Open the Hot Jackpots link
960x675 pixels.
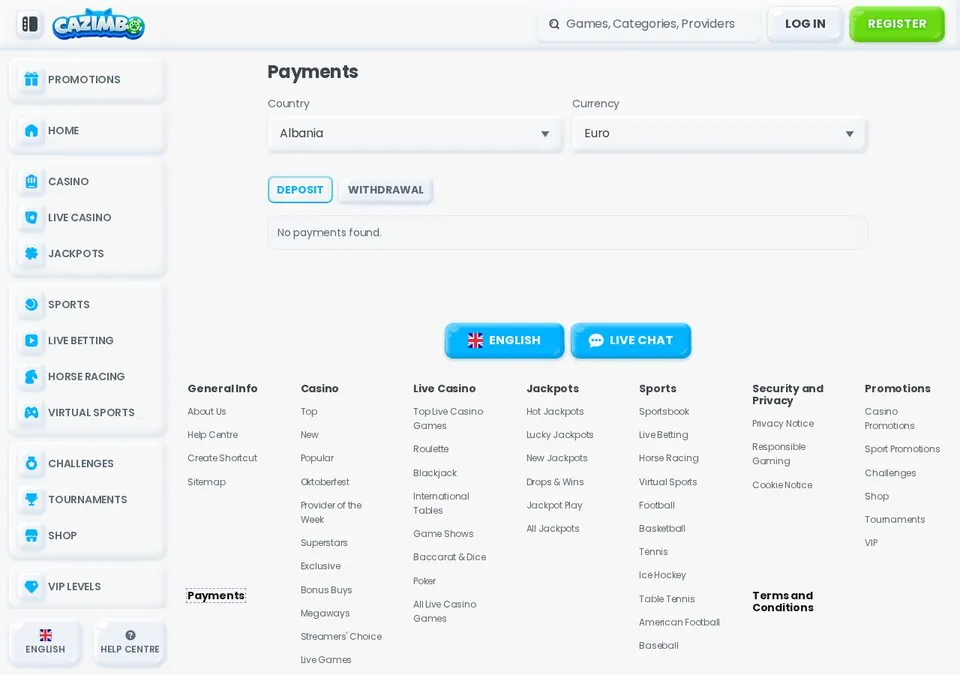pos(555,412)
